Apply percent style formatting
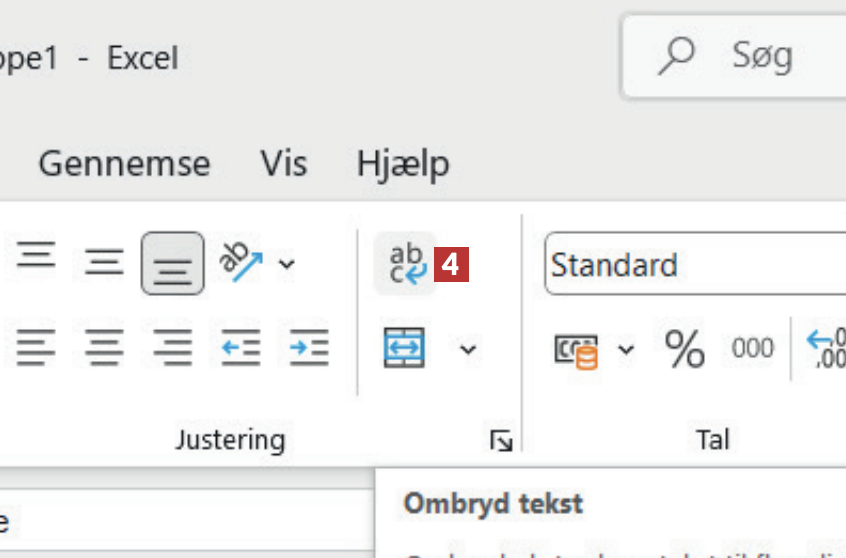846x558 pixels. click(x=685, y=348)
